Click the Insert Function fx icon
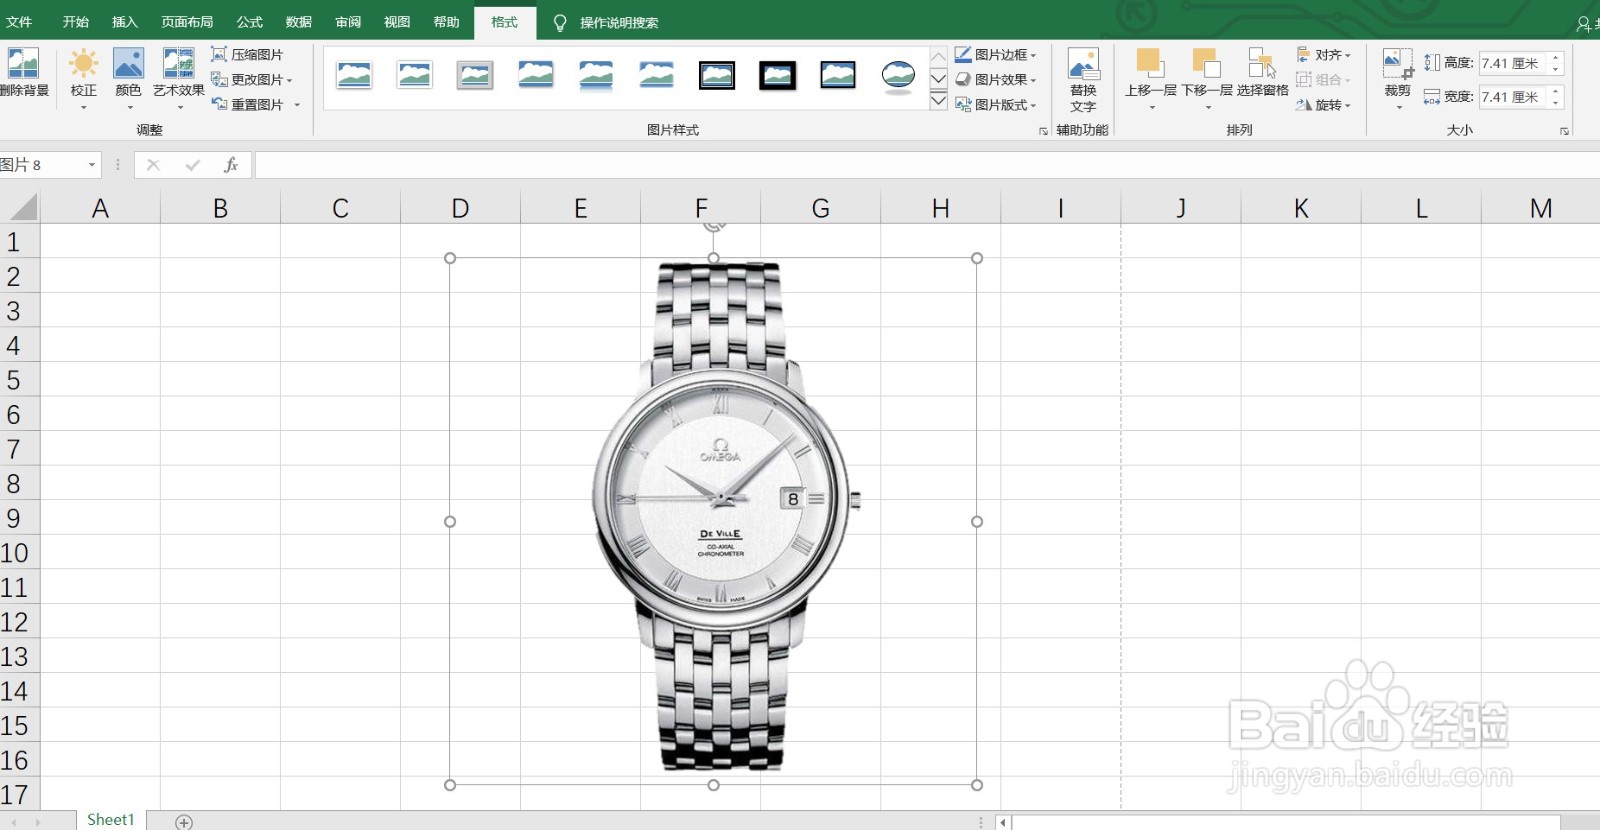 (231, 165)
